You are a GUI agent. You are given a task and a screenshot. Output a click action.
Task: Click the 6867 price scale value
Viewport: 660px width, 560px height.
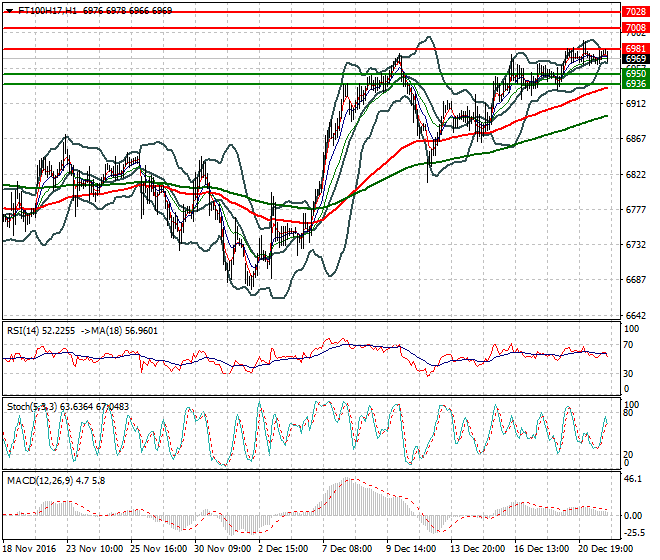coord(636,139)
